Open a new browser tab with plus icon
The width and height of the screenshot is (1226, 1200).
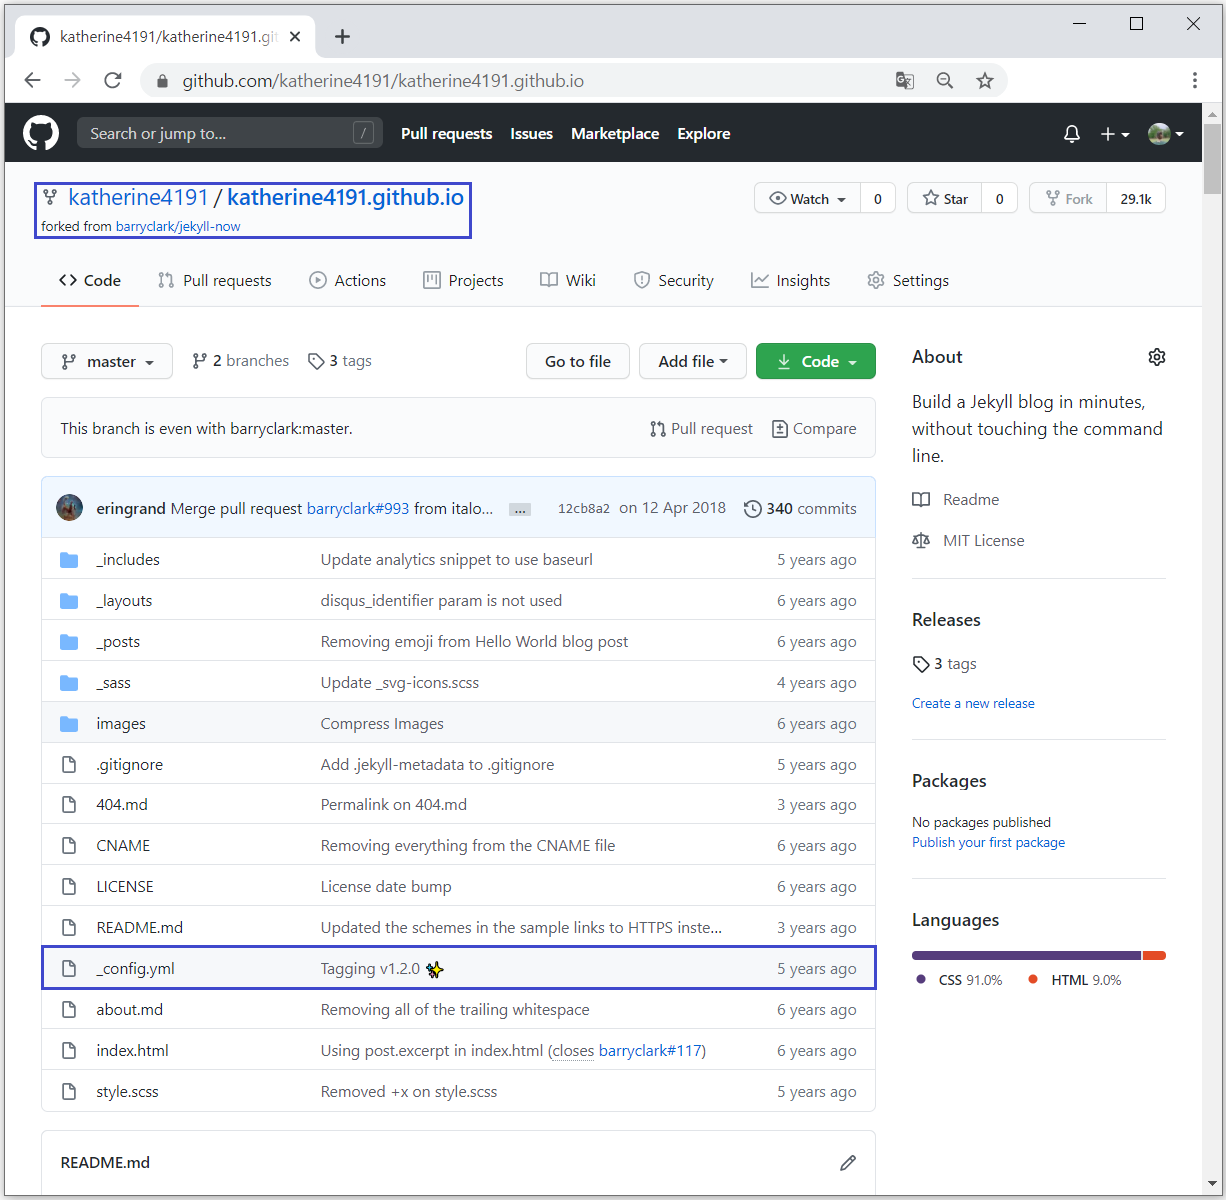(x=342, y=37)
